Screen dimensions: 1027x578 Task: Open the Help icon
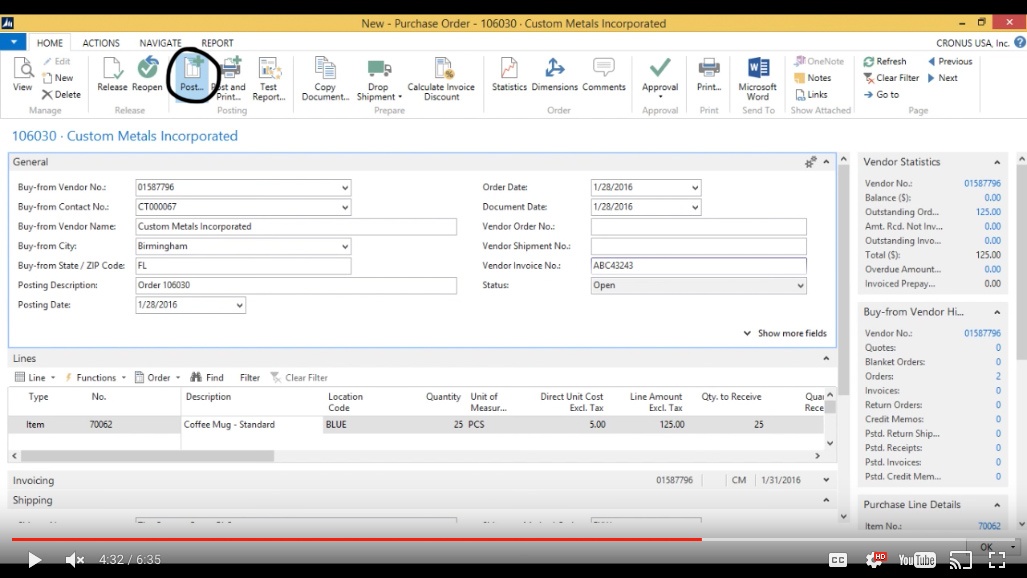coord(1020,43)
